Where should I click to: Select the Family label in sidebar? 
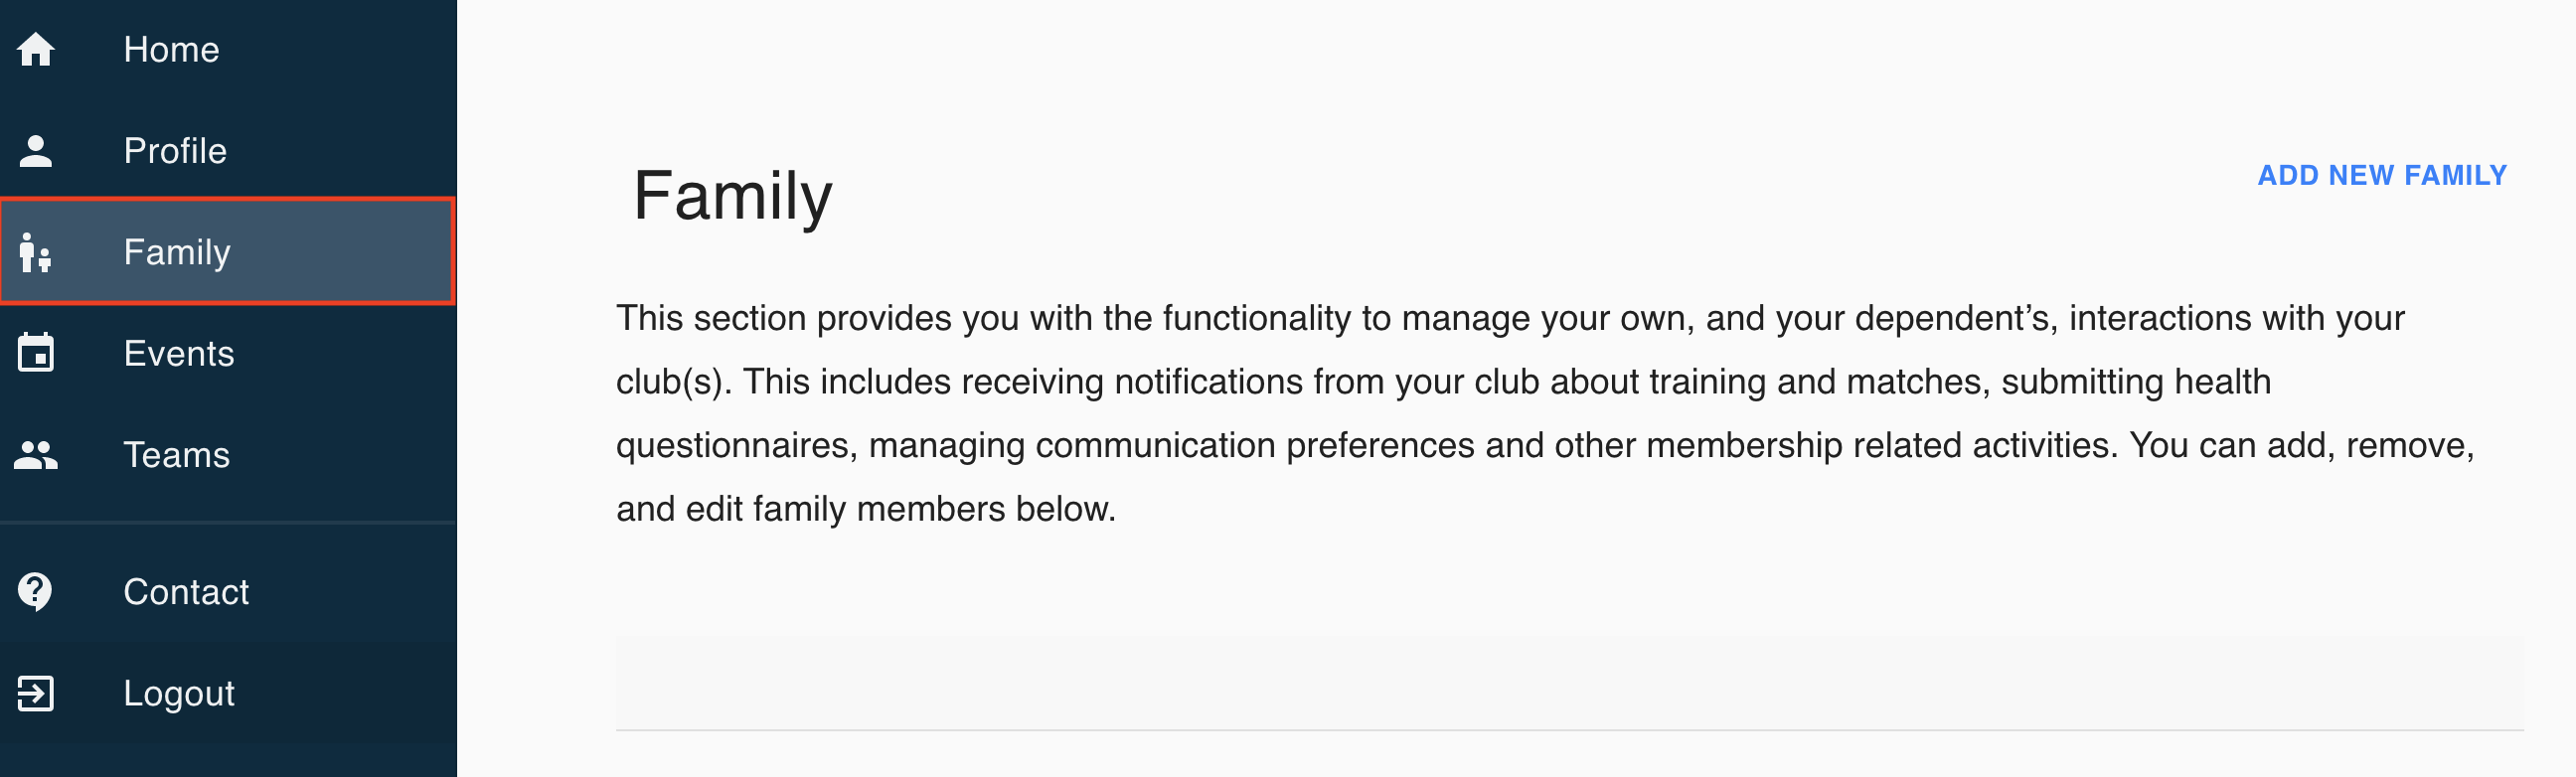click(177, 252)
